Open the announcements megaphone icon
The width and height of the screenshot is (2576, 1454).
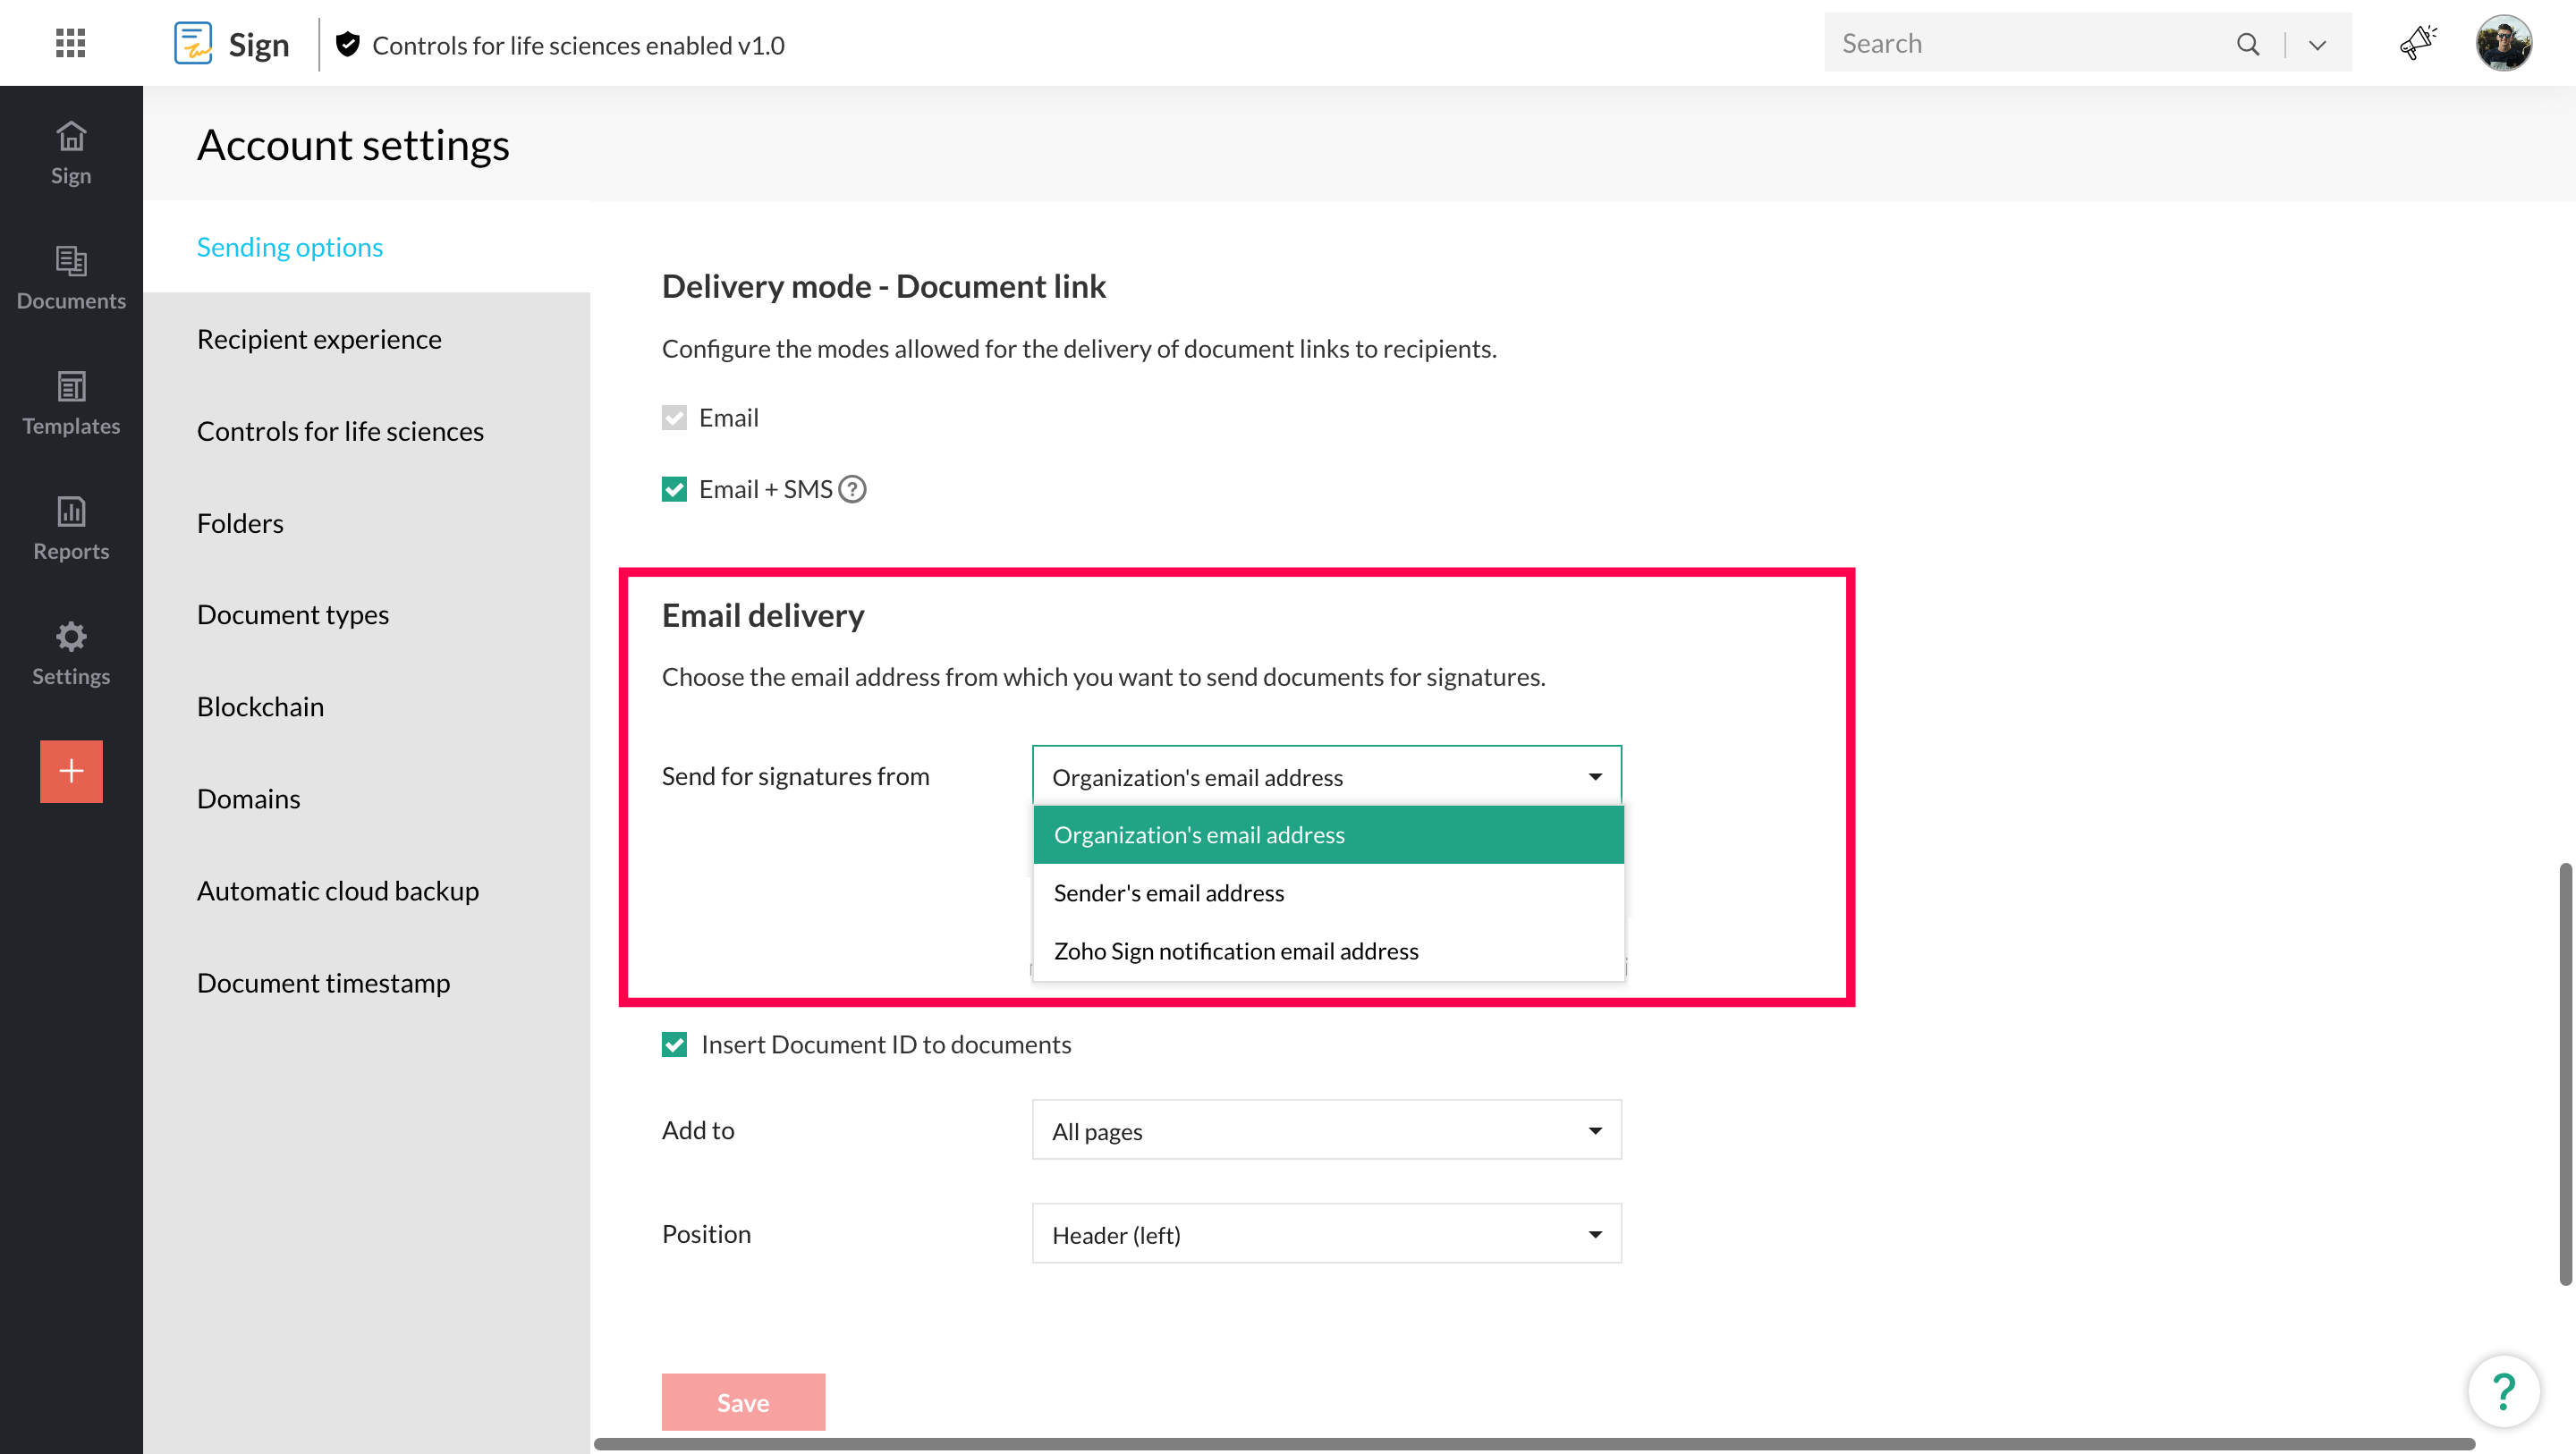(x=2418, y=43)
